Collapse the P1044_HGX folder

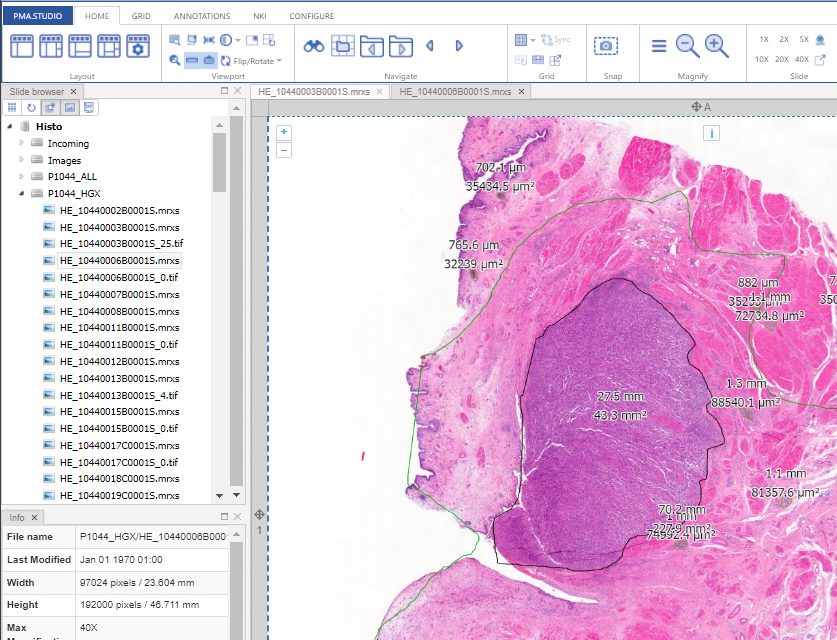(x=22, y=194)
